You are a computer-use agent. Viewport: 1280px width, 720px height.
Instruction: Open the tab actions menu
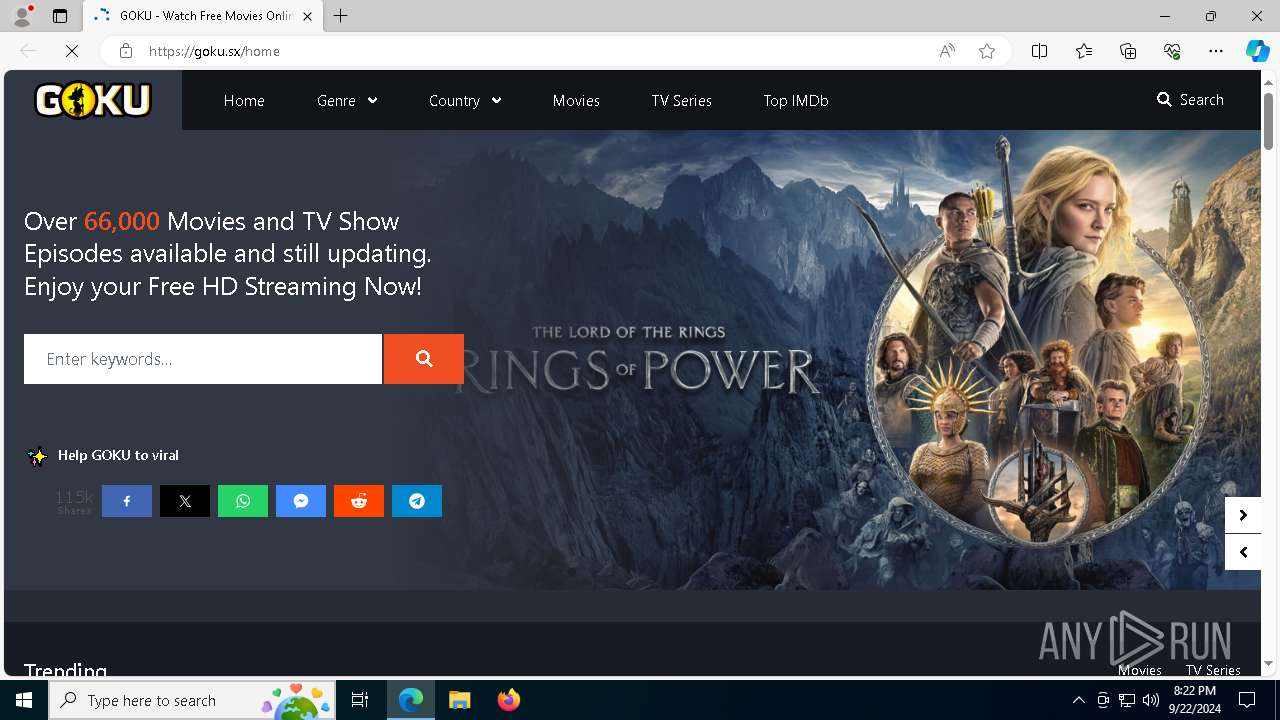[x=60, y=16]
